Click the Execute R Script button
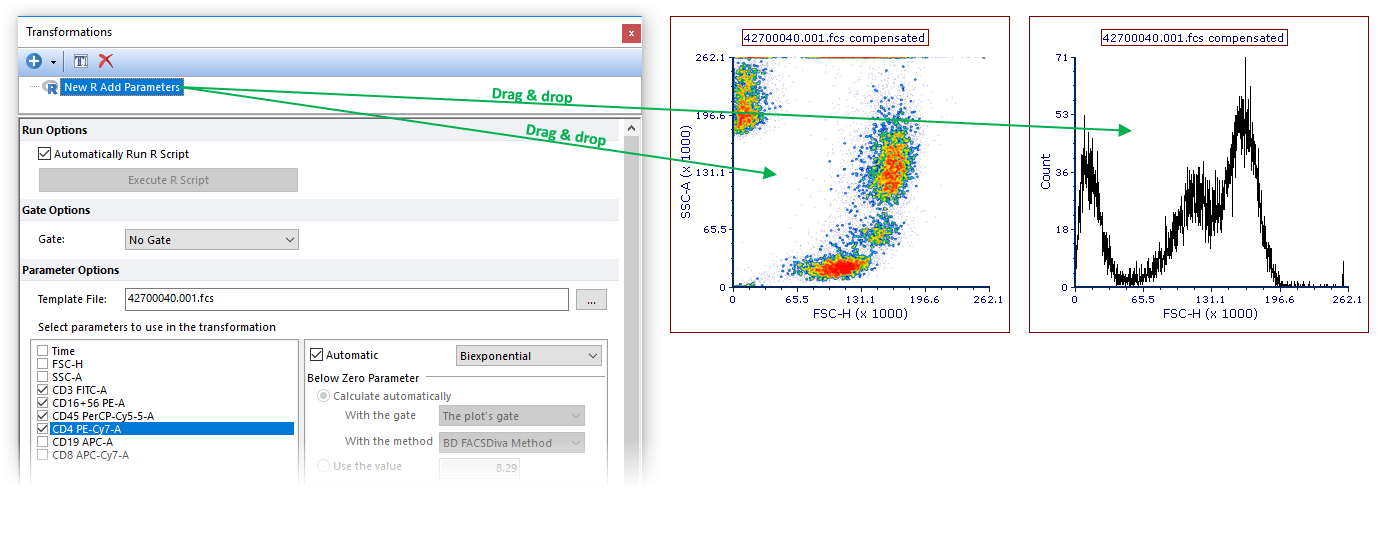The image size is (1378, 538). [x=168, y=180]
